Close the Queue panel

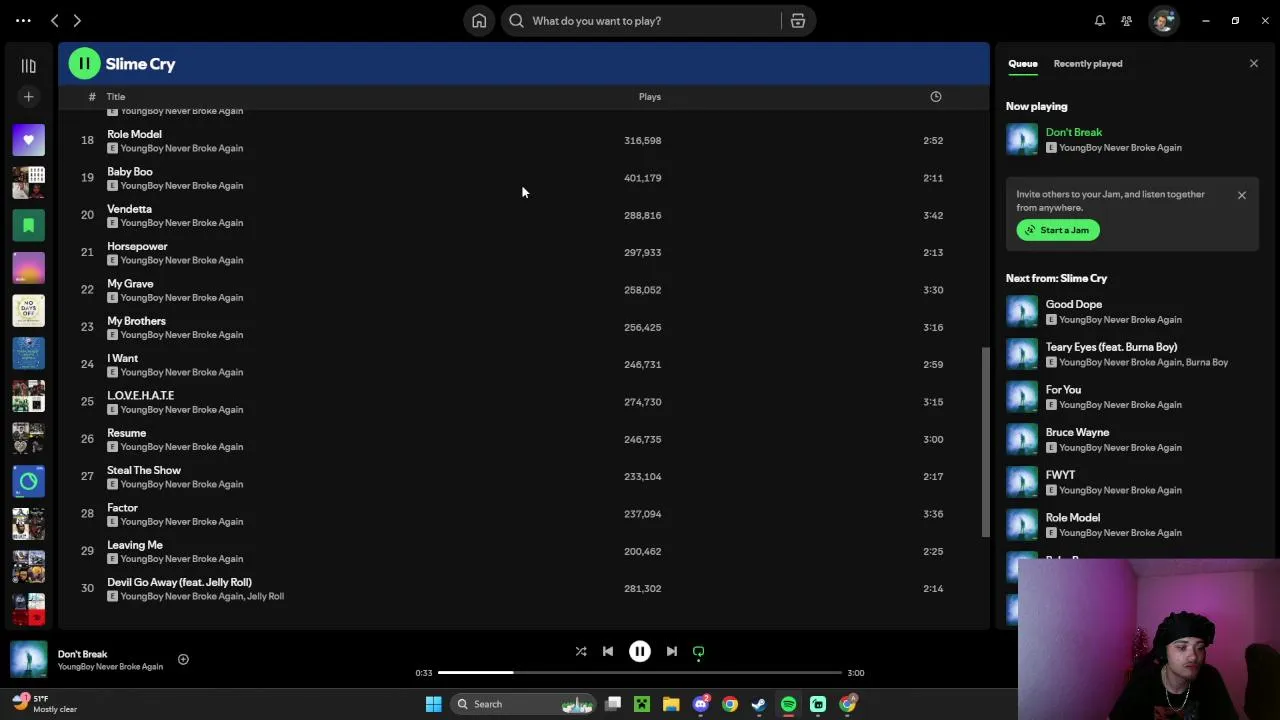pos(1253,64)
